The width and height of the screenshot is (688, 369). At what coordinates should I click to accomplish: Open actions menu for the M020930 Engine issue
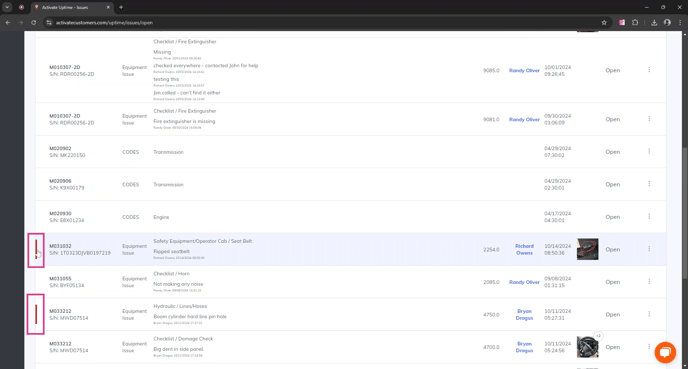click(649, 216)
